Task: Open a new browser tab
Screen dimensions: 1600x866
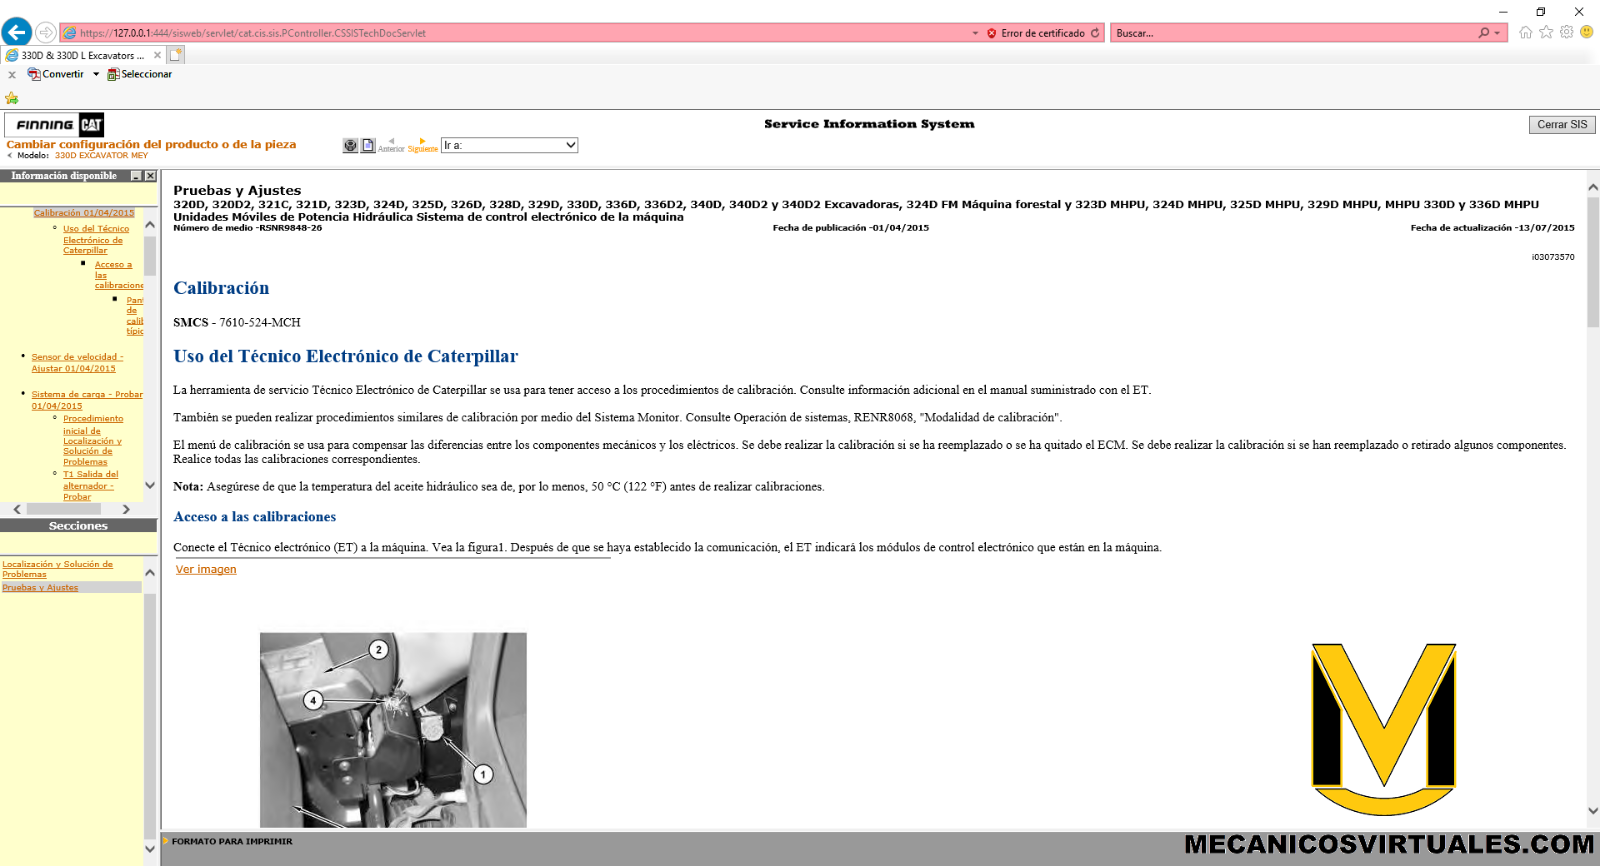Action: click(176, 55)
